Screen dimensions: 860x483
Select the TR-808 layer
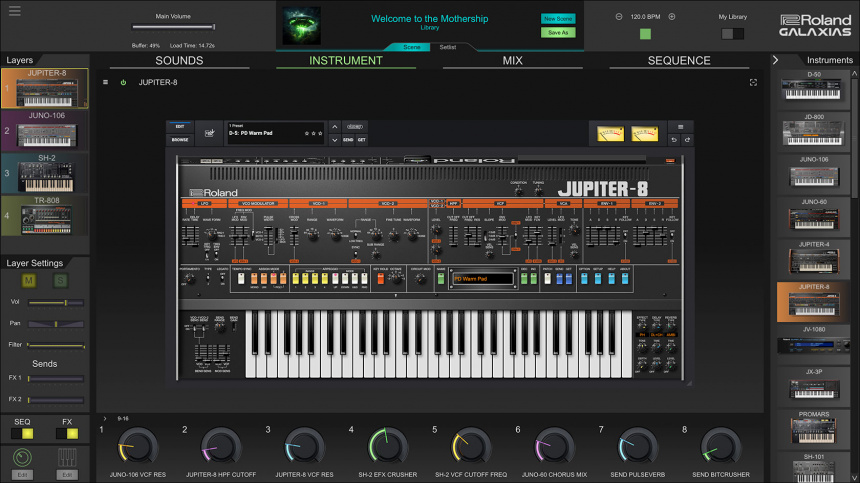[x=44, y=216]
